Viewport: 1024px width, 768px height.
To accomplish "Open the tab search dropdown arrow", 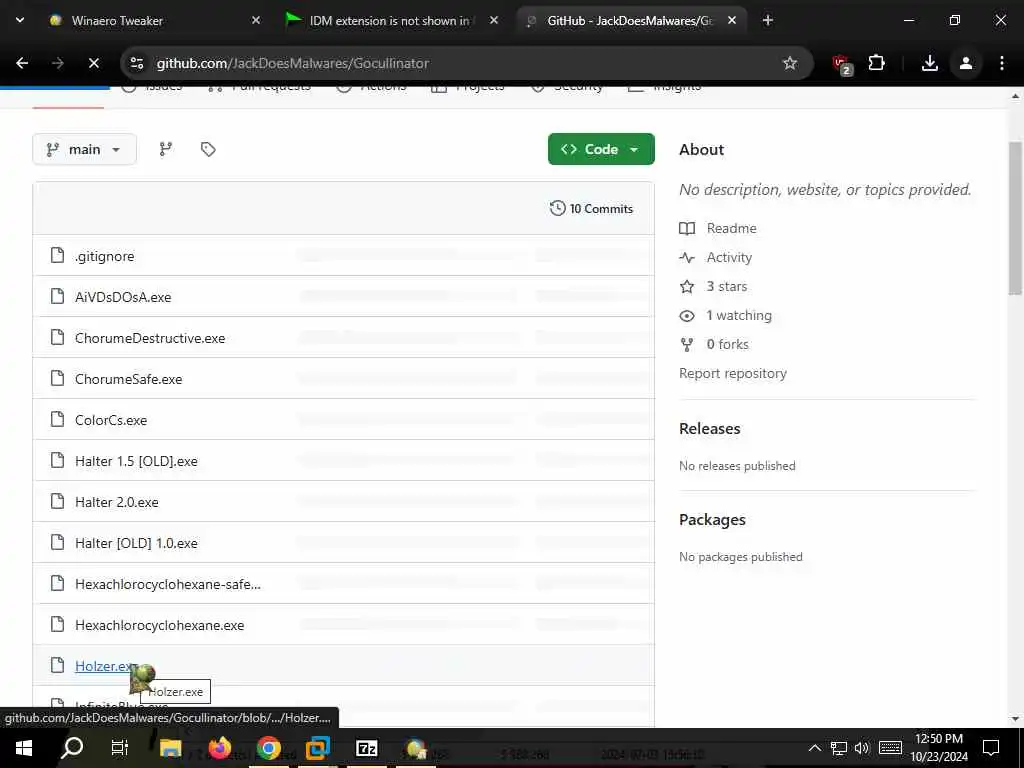I will click(x=20, y=20).
